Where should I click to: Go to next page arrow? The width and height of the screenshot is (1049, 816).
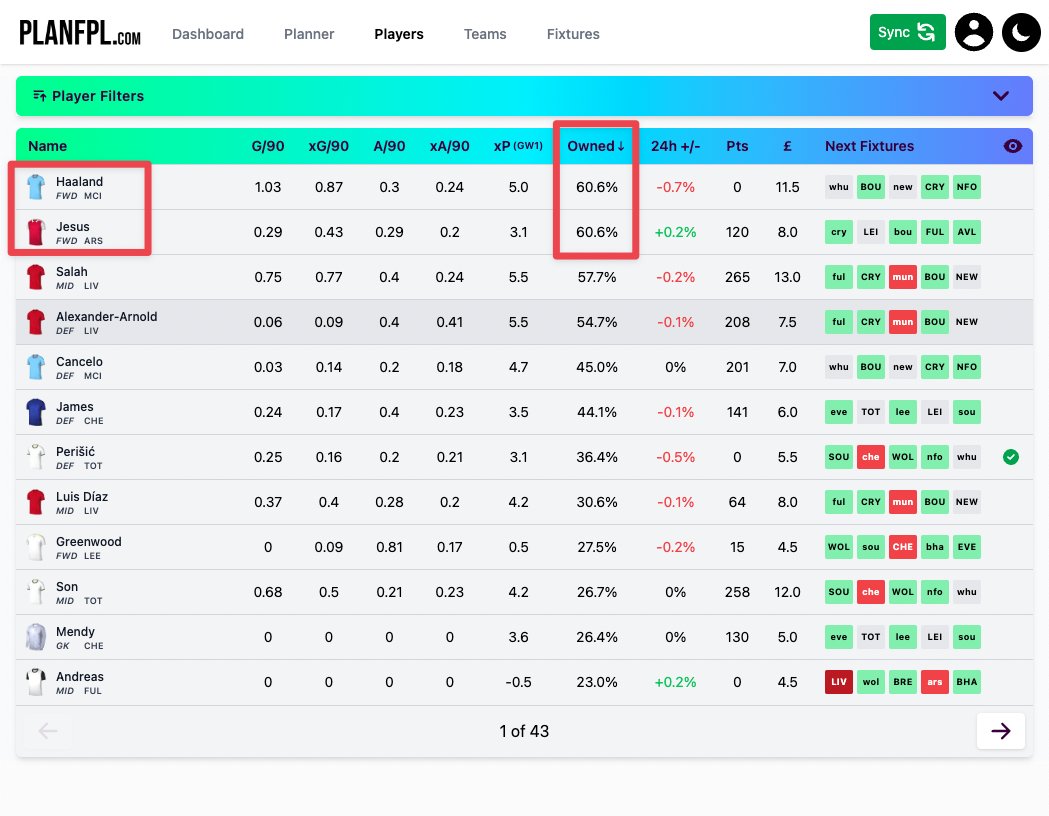(x=1000, y=731)
